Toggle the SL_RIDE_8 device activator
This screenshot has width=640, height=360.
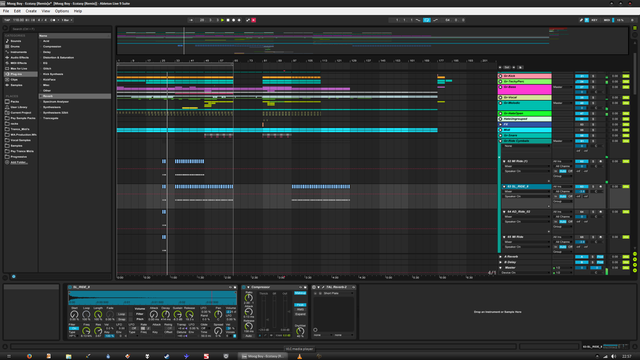(x=70, y=287)
